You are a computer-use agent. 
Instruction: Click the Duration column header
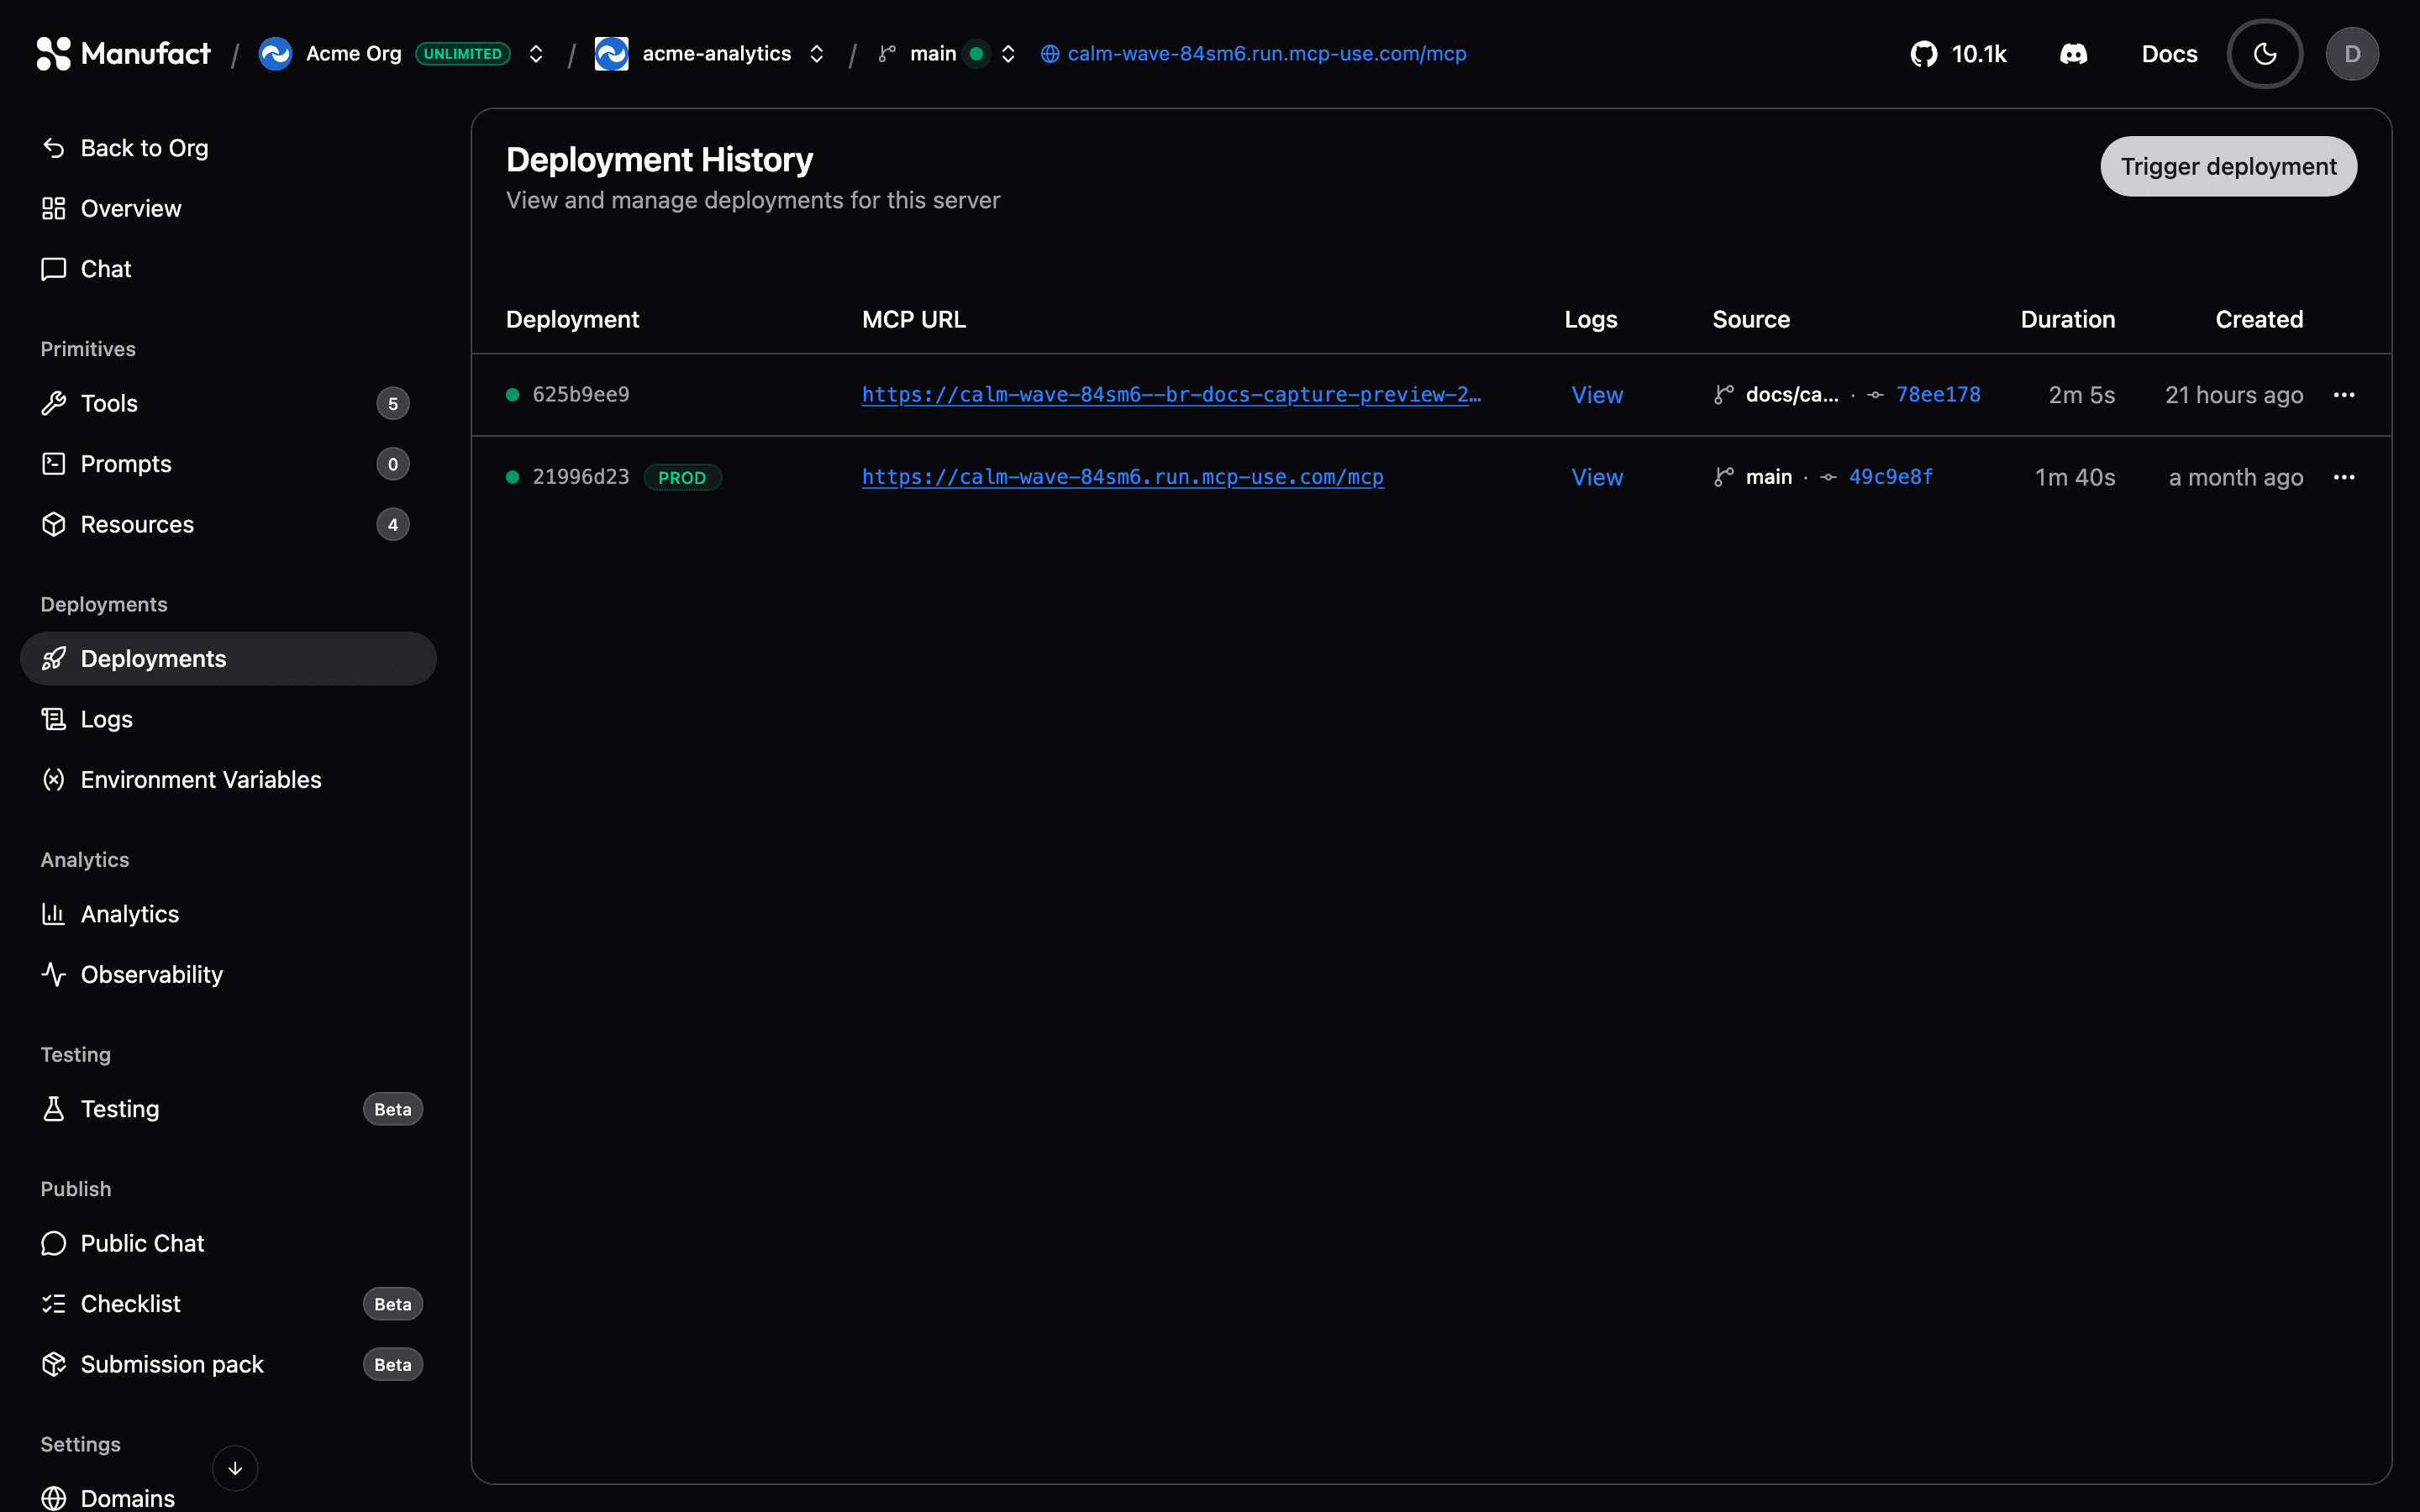coord(2067,319)
